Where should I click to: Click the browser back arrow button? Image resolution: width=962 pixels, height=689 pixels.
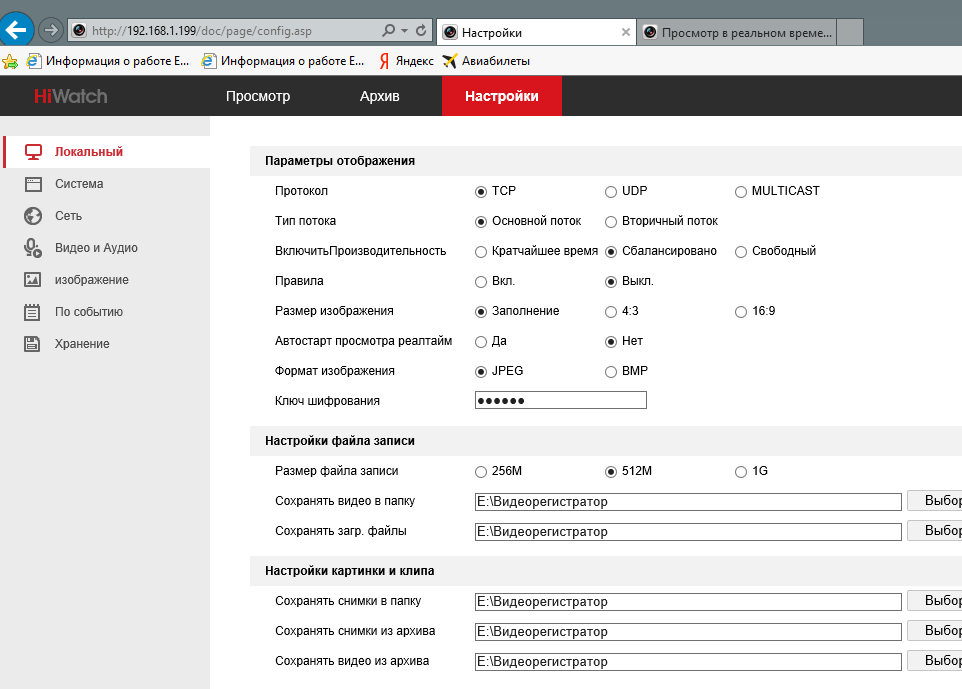click(18, 30)
